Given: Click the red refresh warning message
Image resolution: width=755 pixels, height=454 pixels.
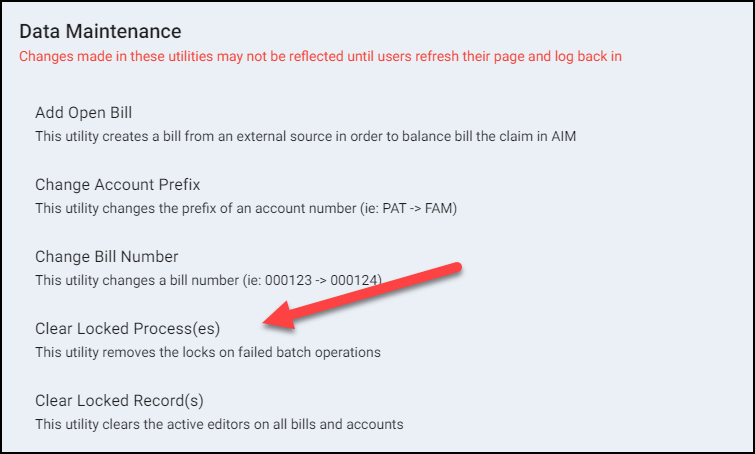Looking at the screenshot, I should tap(320, 56).
